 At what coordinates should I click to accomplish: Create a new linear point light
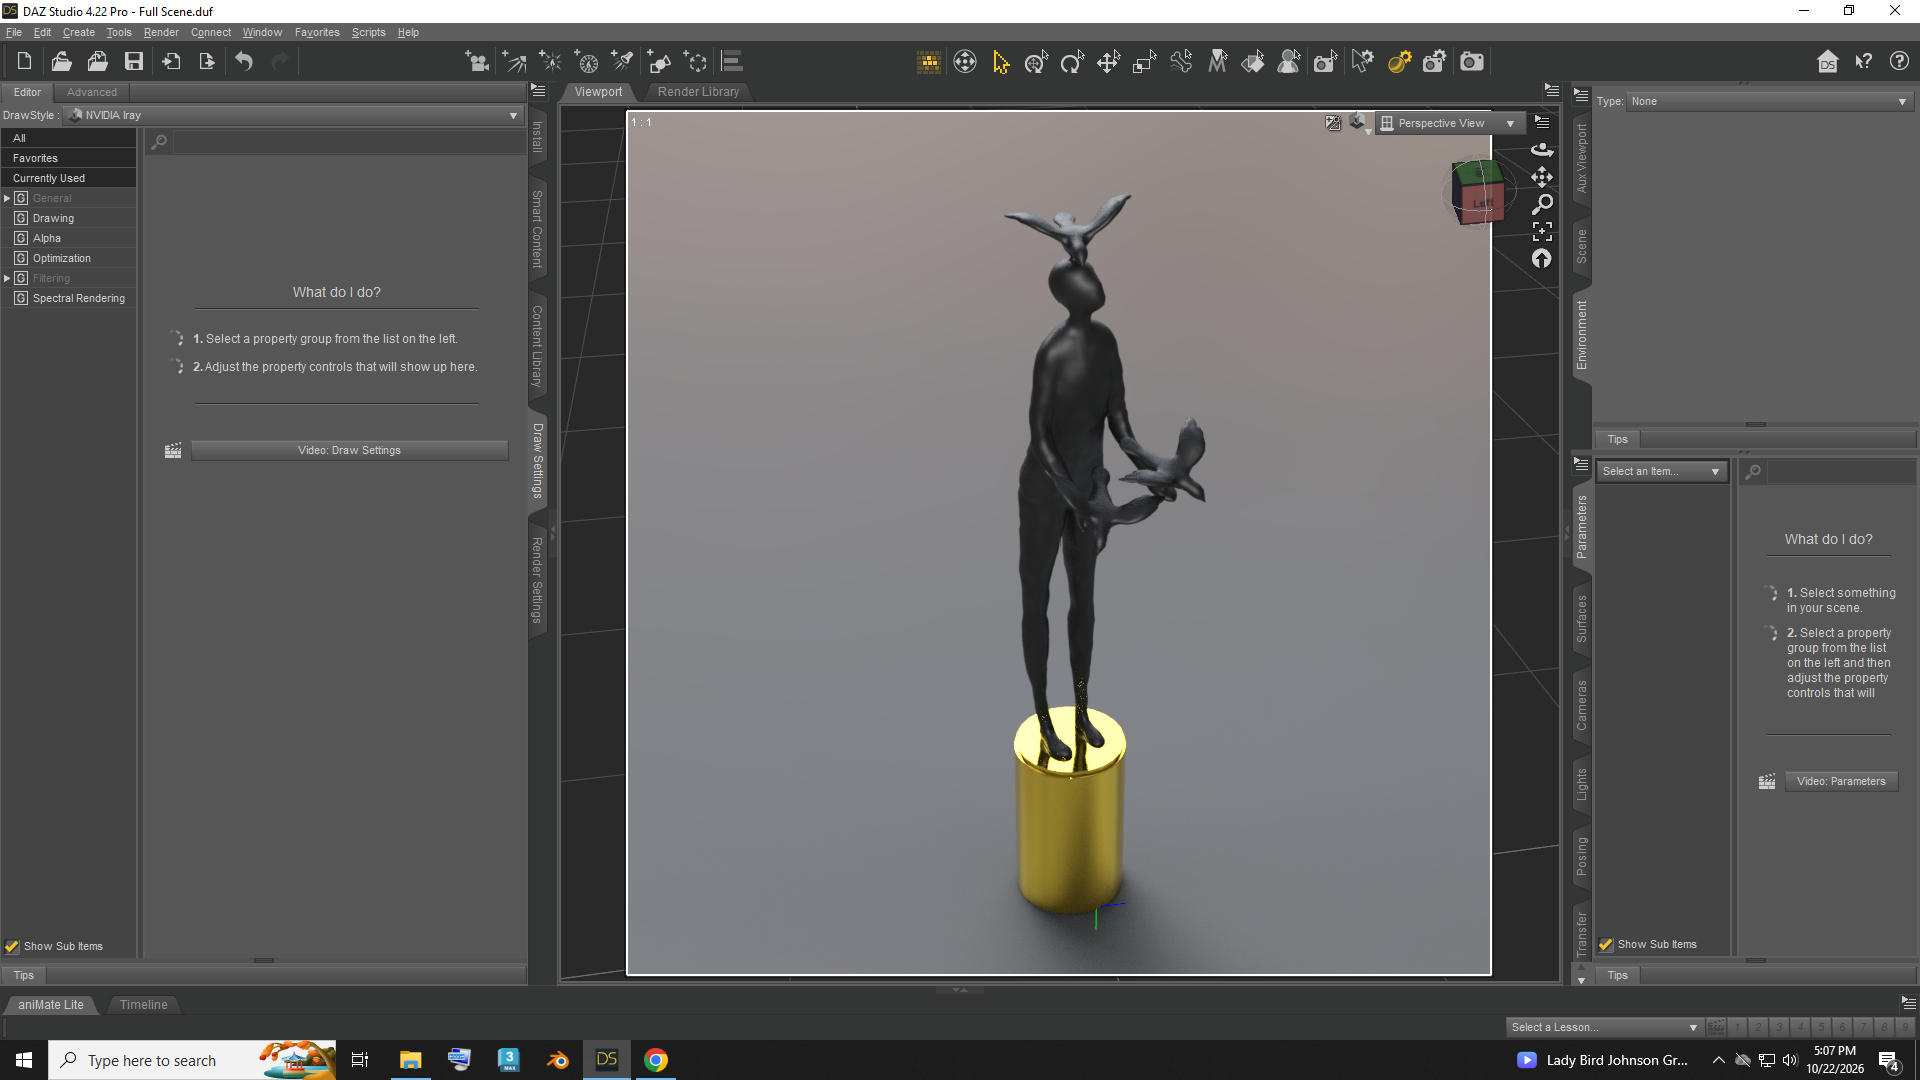pyautogui.click(x=587, y=62)
